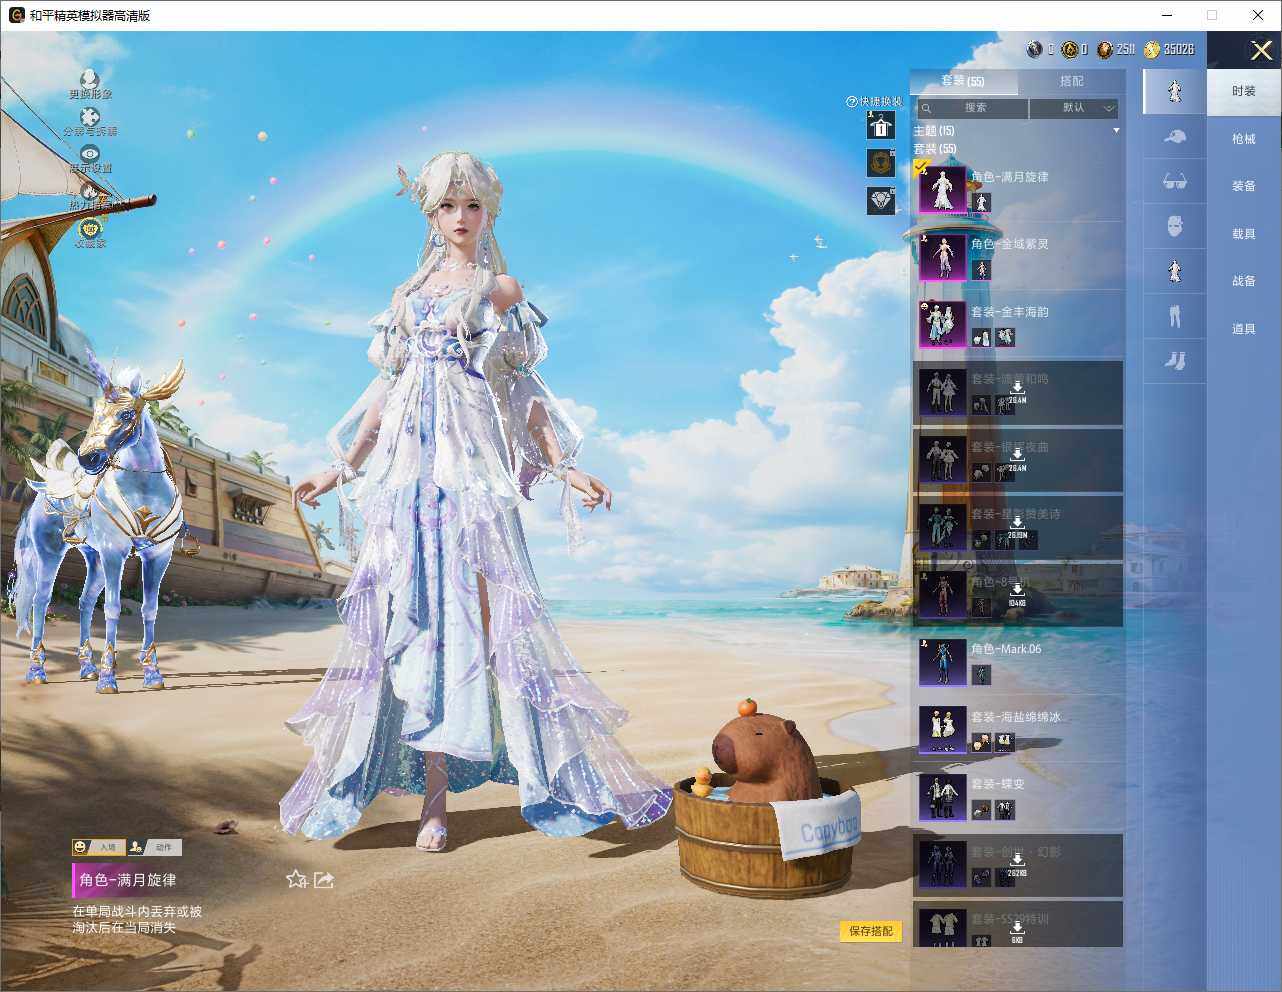The width and height of the screenshot is (1282, 992).
Task: Click the 2511 bronze currency balance
Action: pos(1116,49)
